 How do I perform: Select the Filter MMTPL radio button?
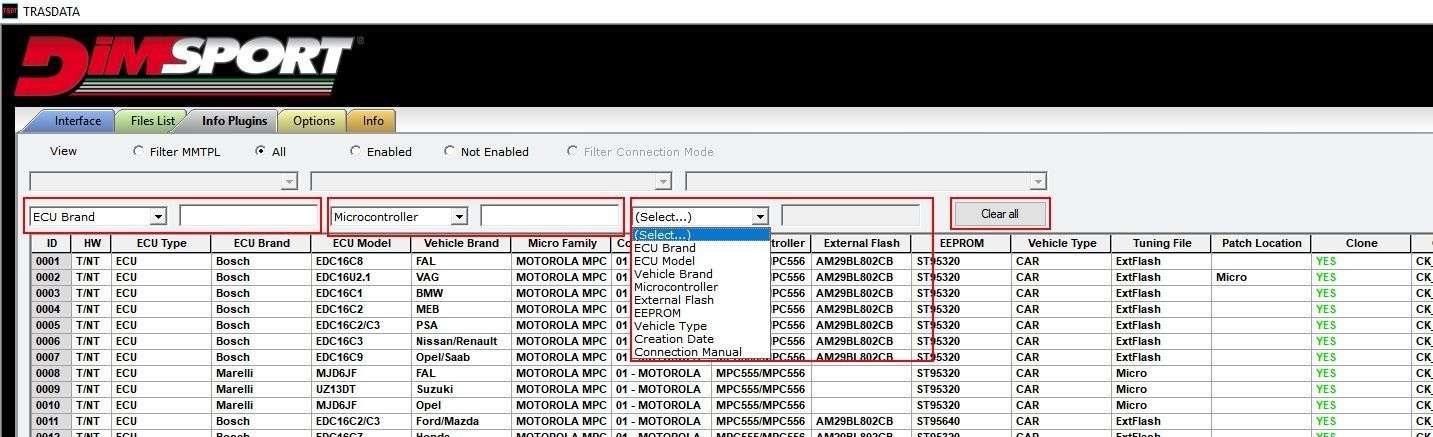[x=138, y=152]
